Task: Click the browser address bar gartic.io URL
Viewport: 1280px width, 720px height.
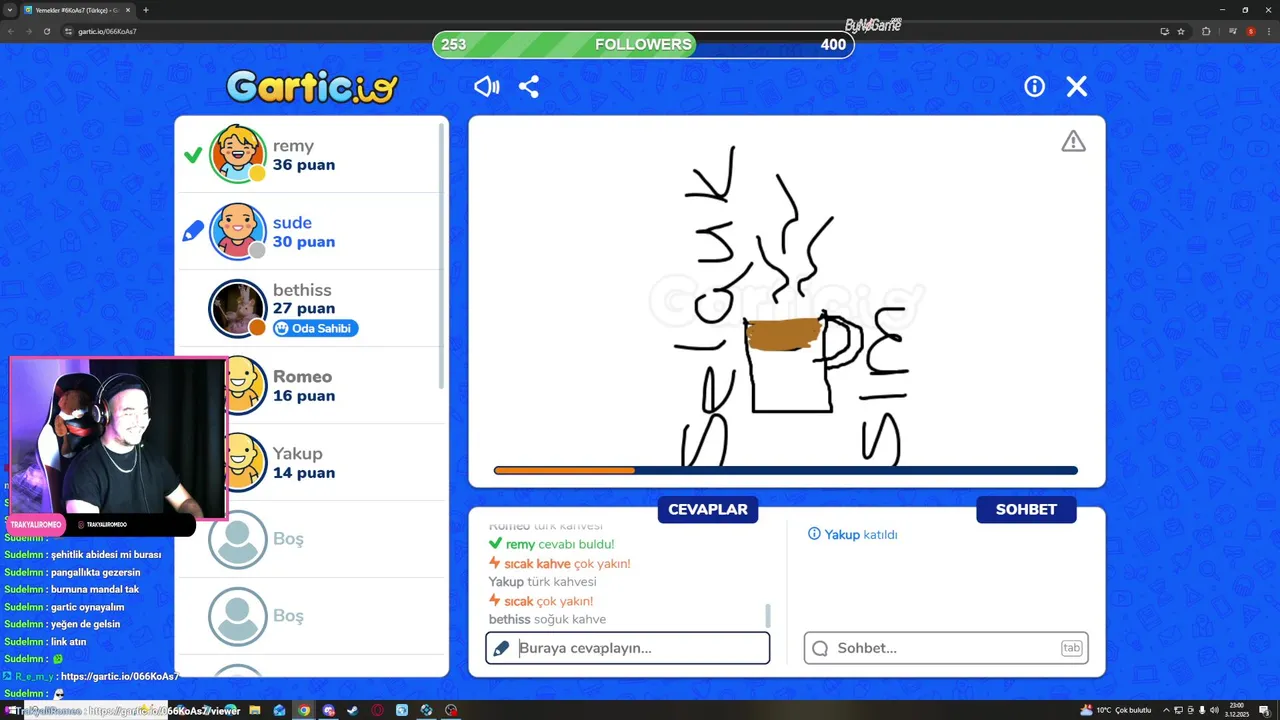Action: [107, 31]
